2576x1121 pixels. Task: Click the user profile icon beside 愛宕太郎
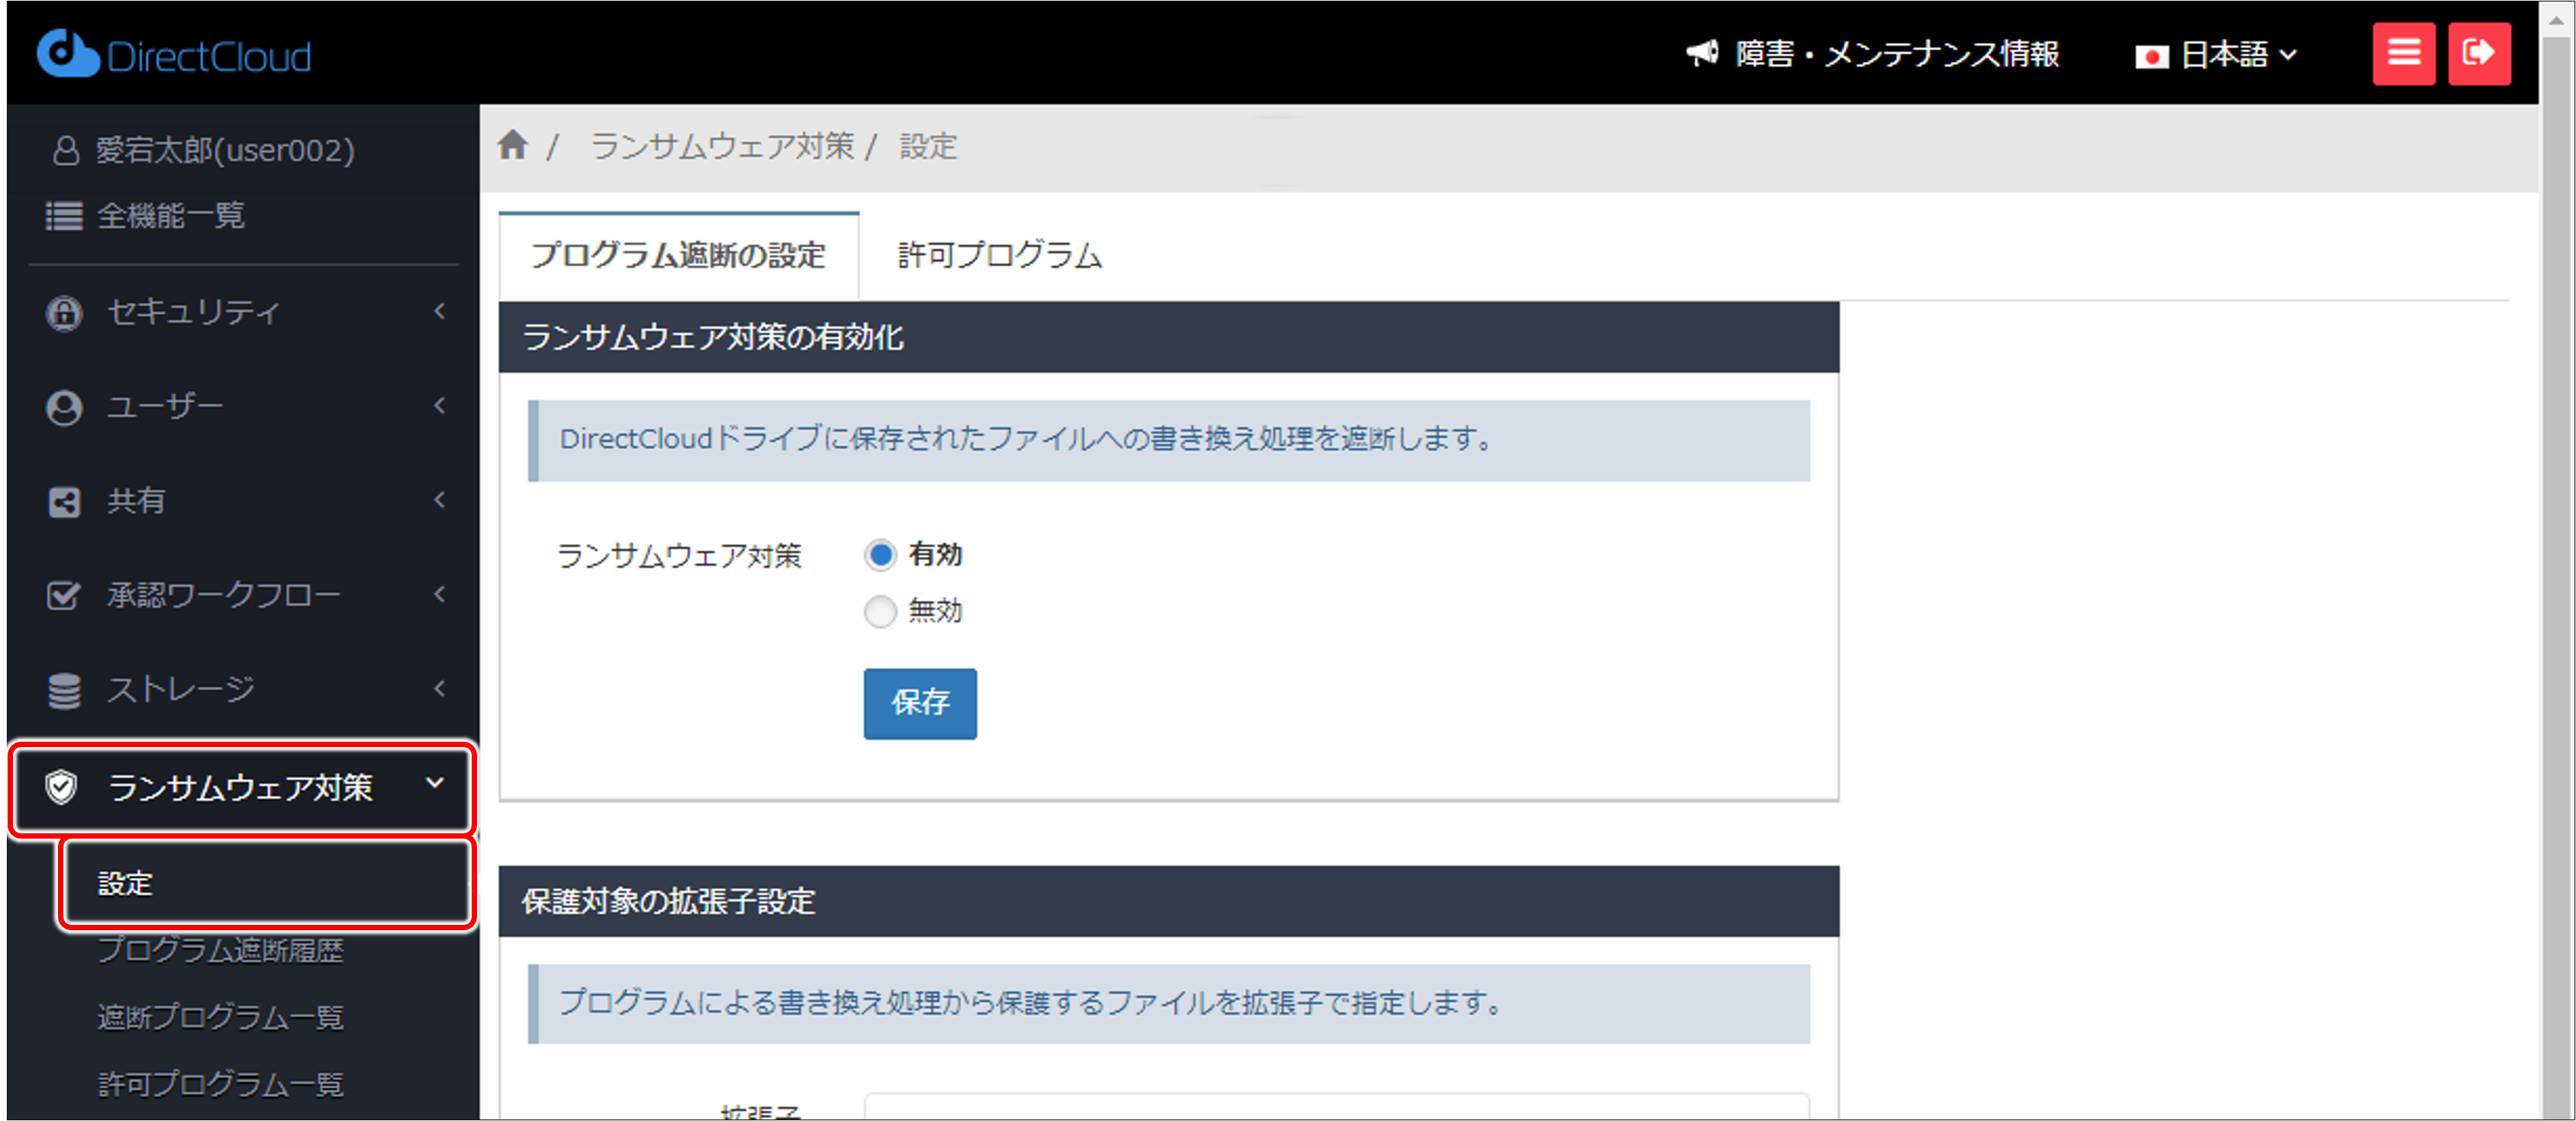coord(66,151)
